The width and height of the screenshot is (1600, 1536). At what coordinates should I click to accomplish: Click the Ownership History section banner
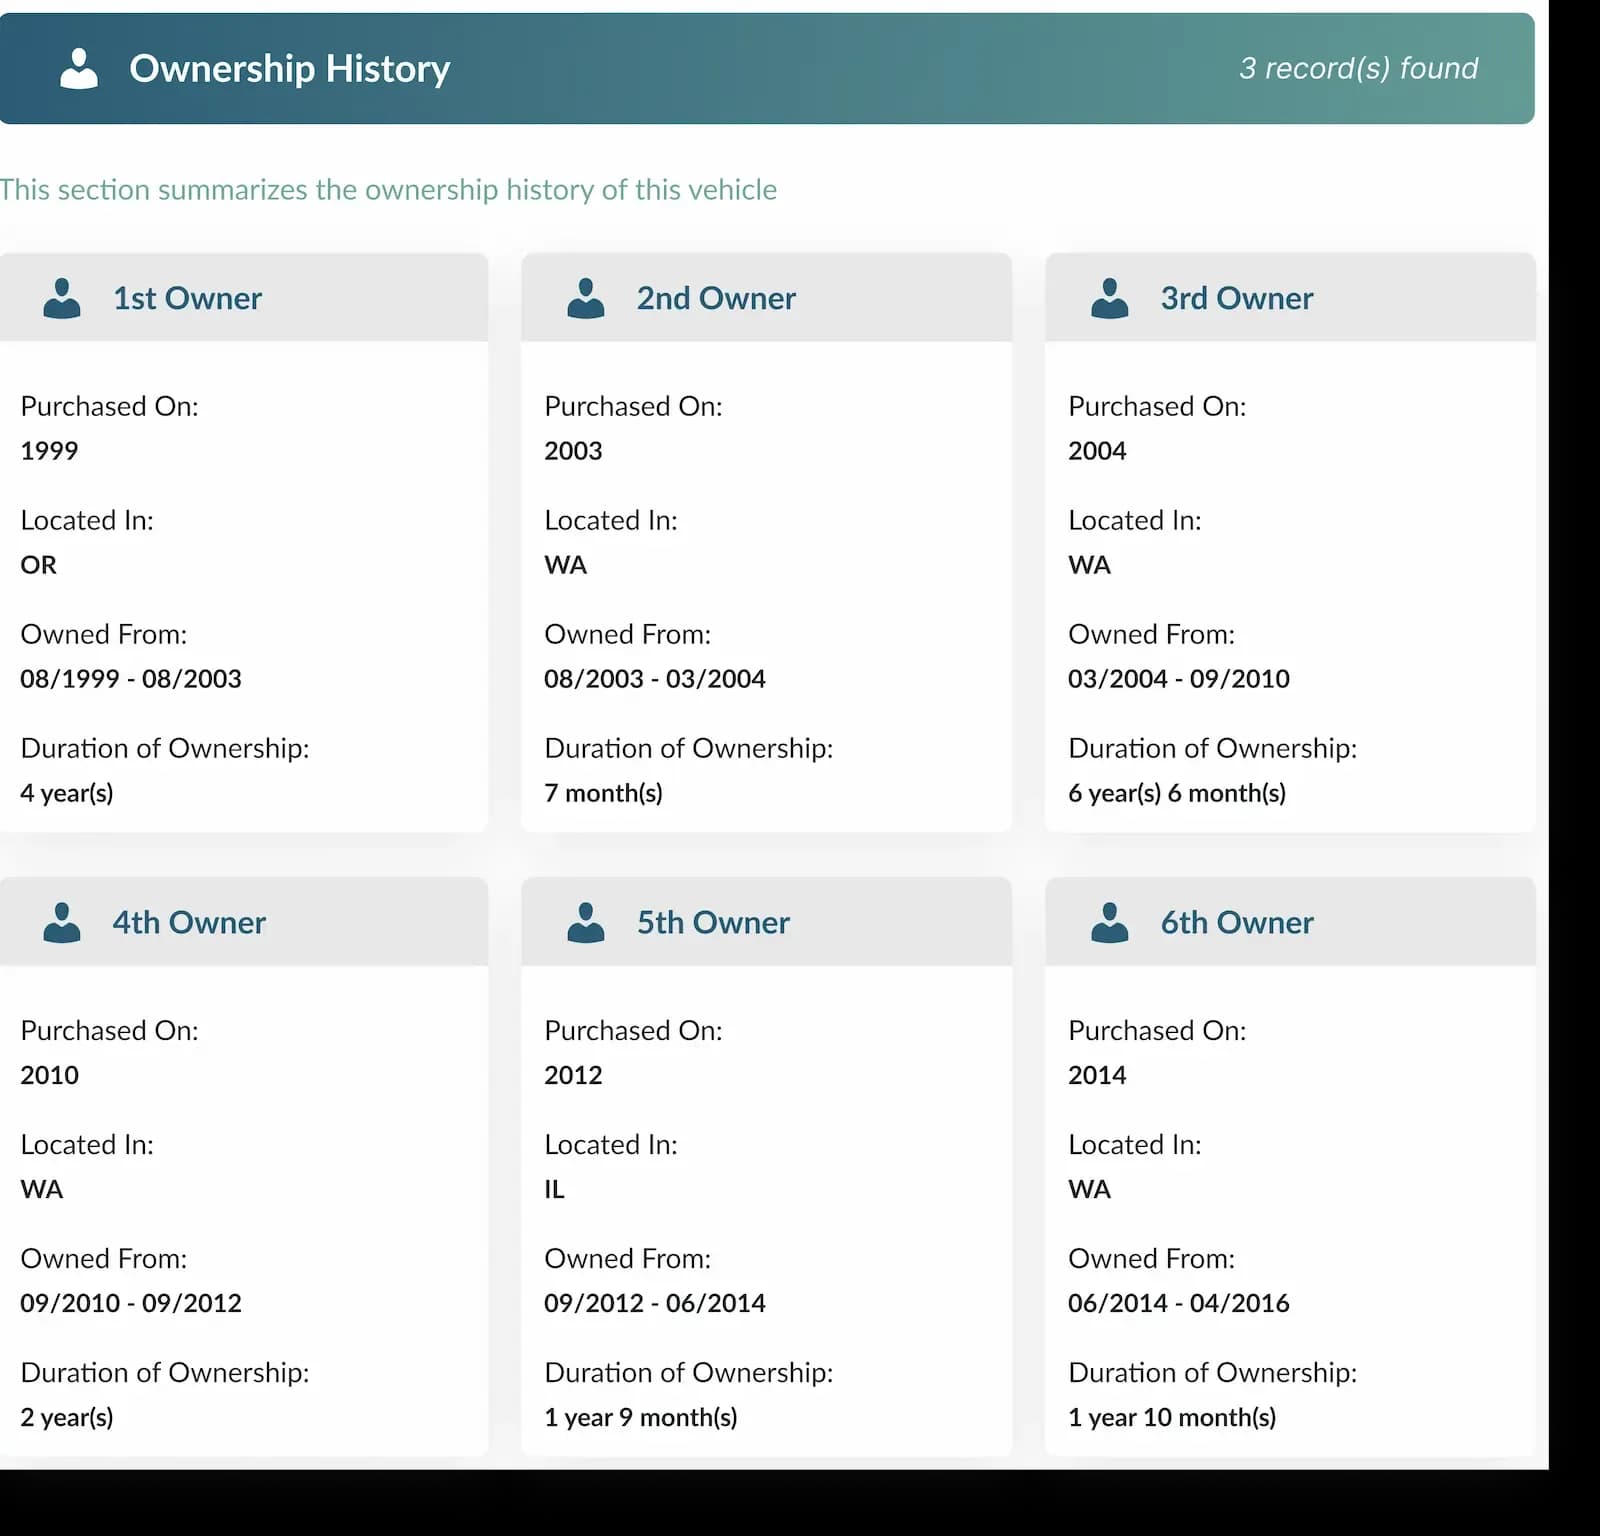coord(770,67)
